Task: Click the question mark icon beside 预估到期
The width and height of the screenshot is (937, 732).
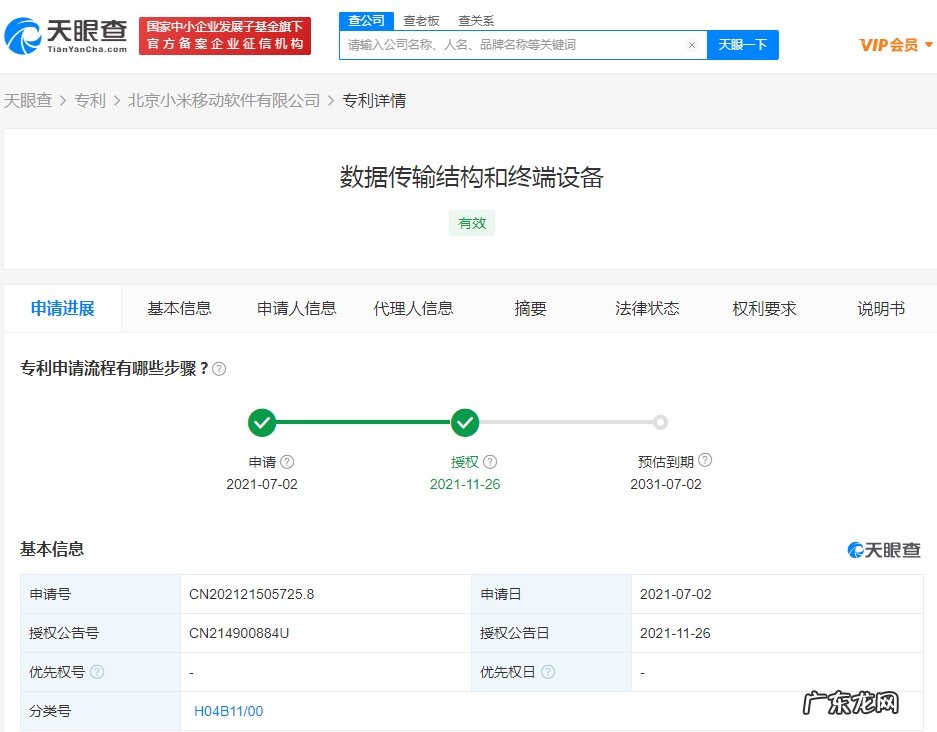Action: click(x=705, y=459)
